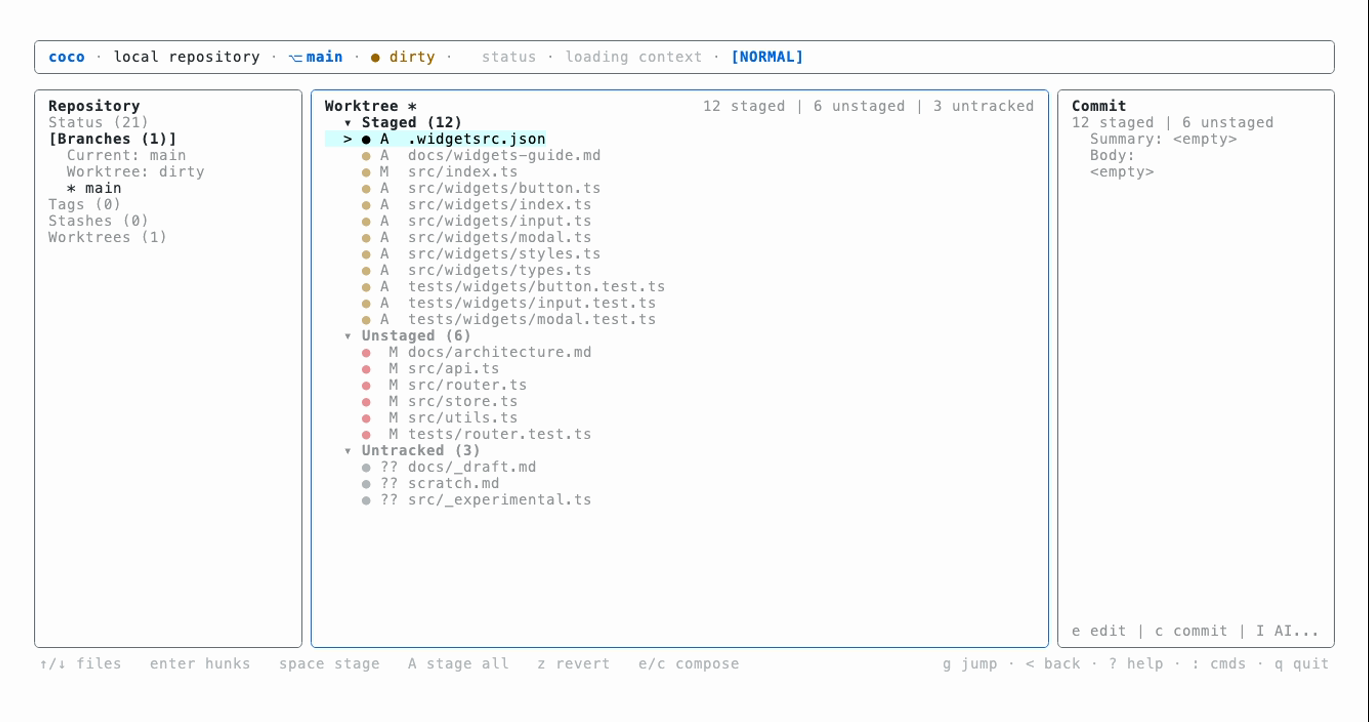Select the * main branch entry
Image resolution: width=1369 pixels, height=722 pixels.
94,188
